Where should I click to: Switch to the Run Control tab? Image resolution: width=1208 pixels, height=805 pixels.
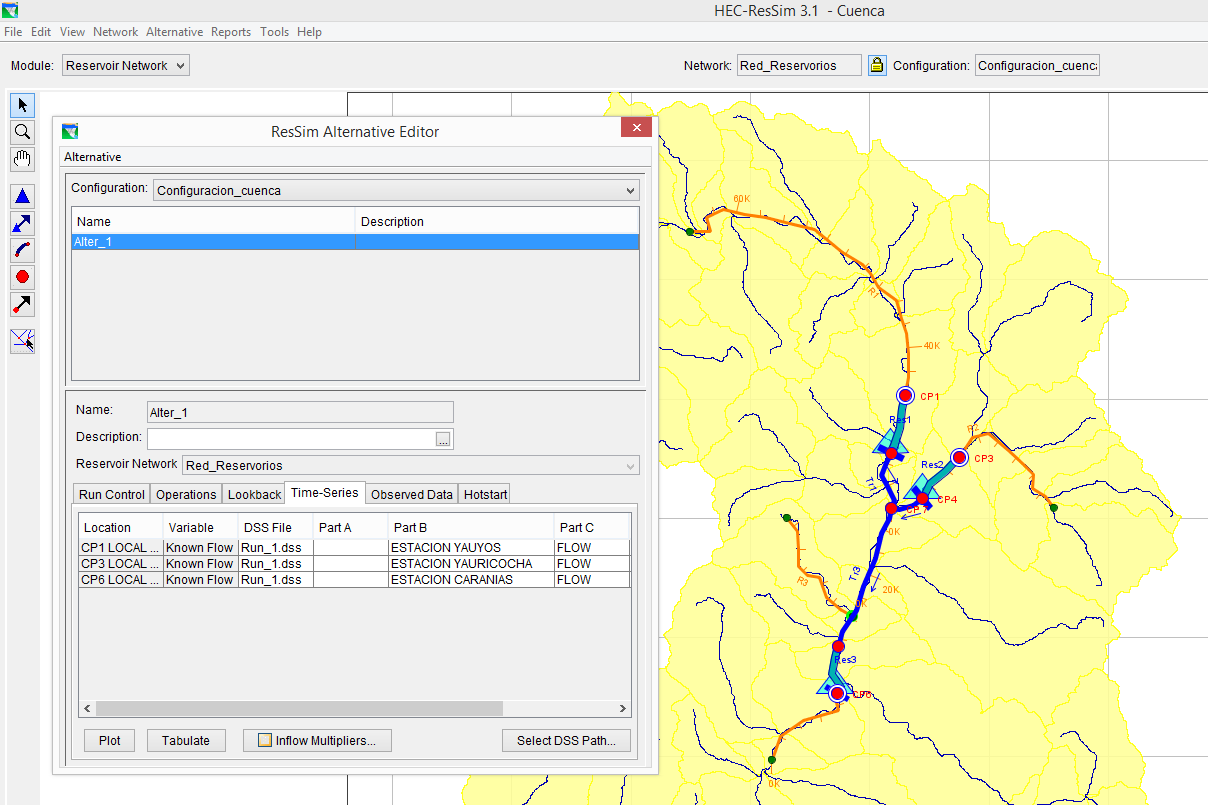point(112,494)
